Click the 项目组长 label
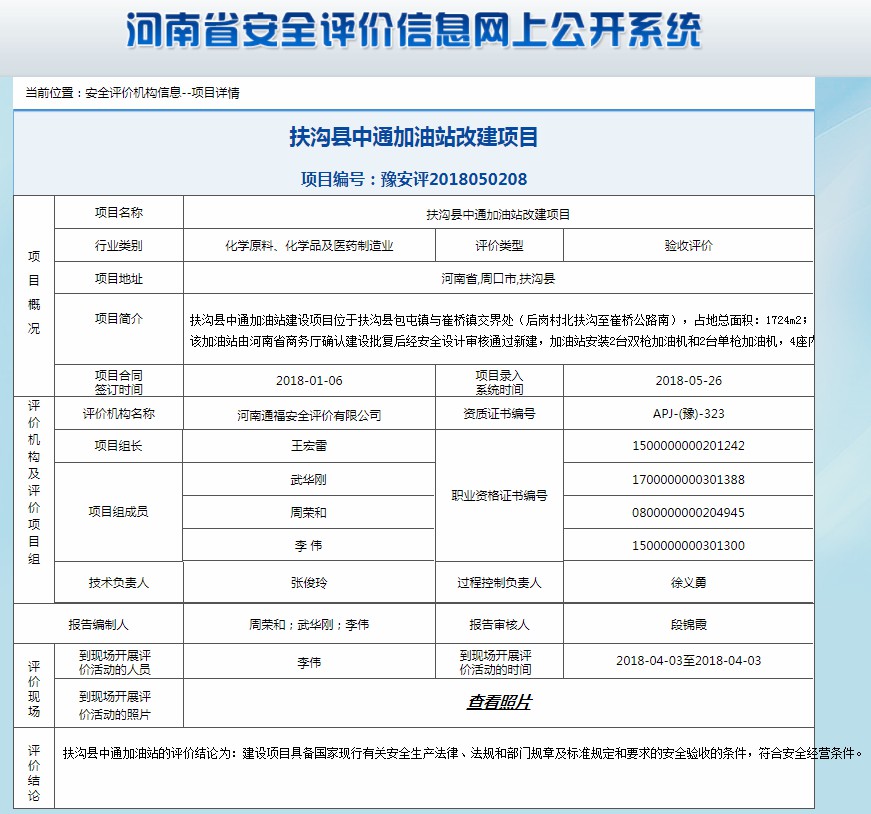The width and height of the screenshot is (871, 814). pyautogui.click(x=119, y=446)
